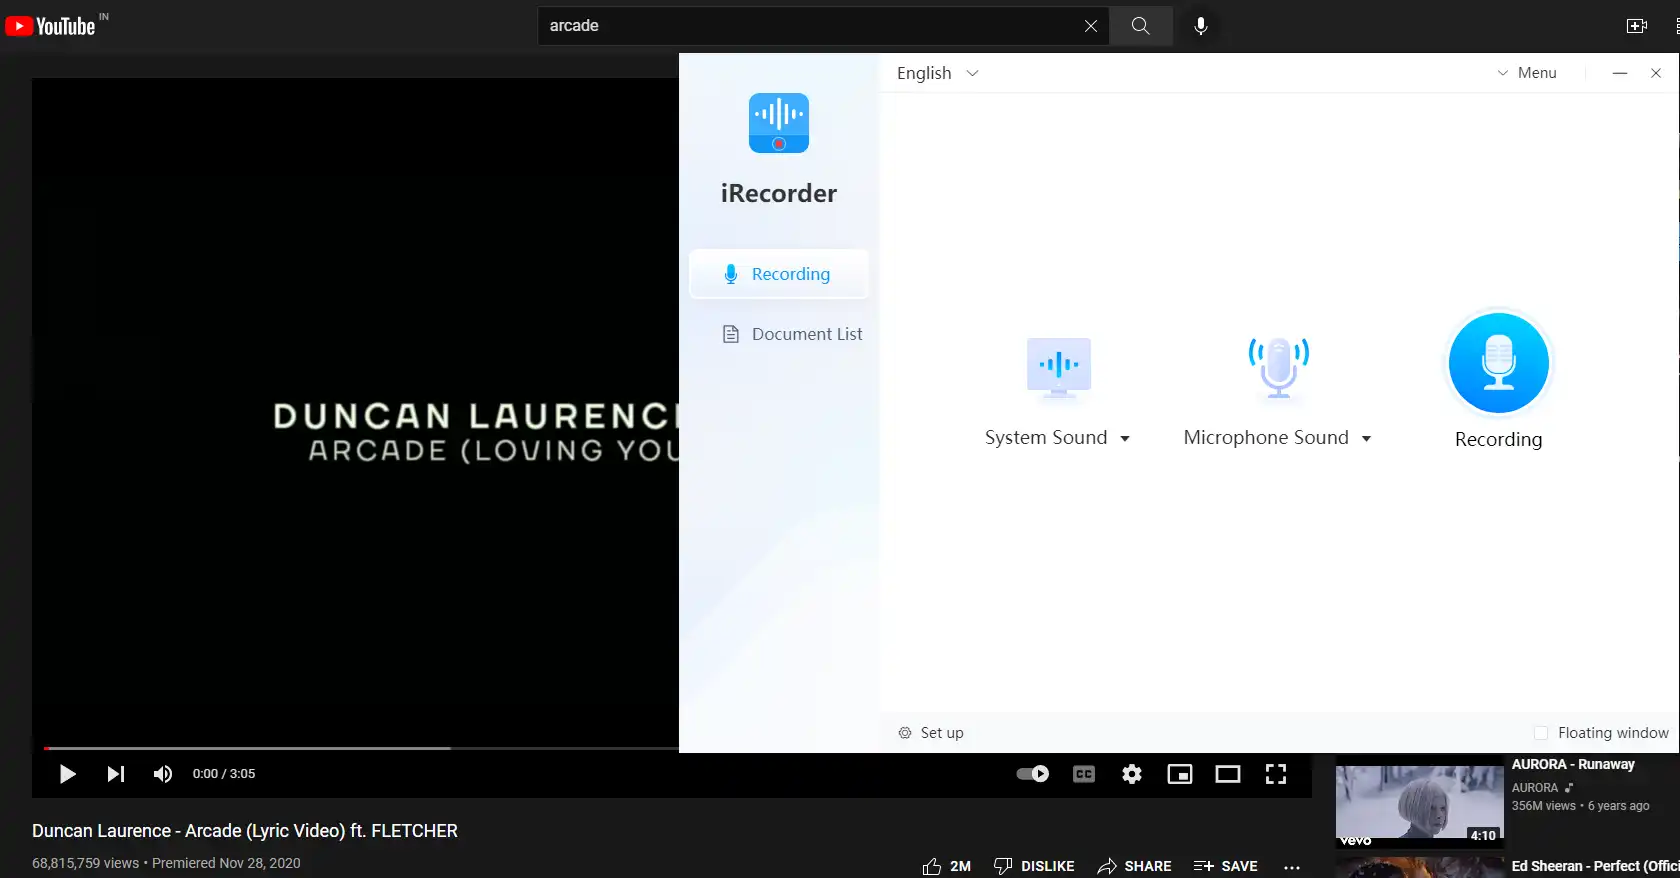Start voice search with microphone
The width and height of the screenshot is (1680, 878).
1201,26
